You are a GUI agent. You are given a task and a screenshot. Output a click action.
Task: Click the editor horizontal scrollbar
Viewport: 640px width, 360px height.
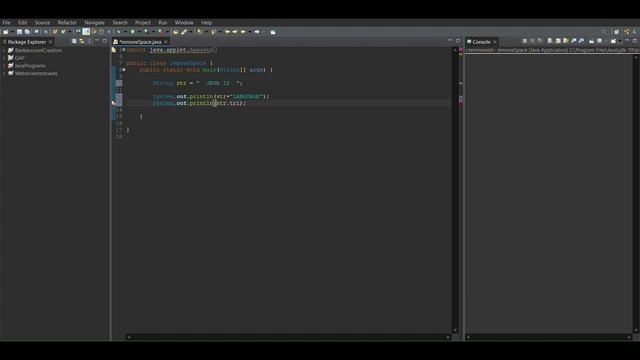coord(288,337)
